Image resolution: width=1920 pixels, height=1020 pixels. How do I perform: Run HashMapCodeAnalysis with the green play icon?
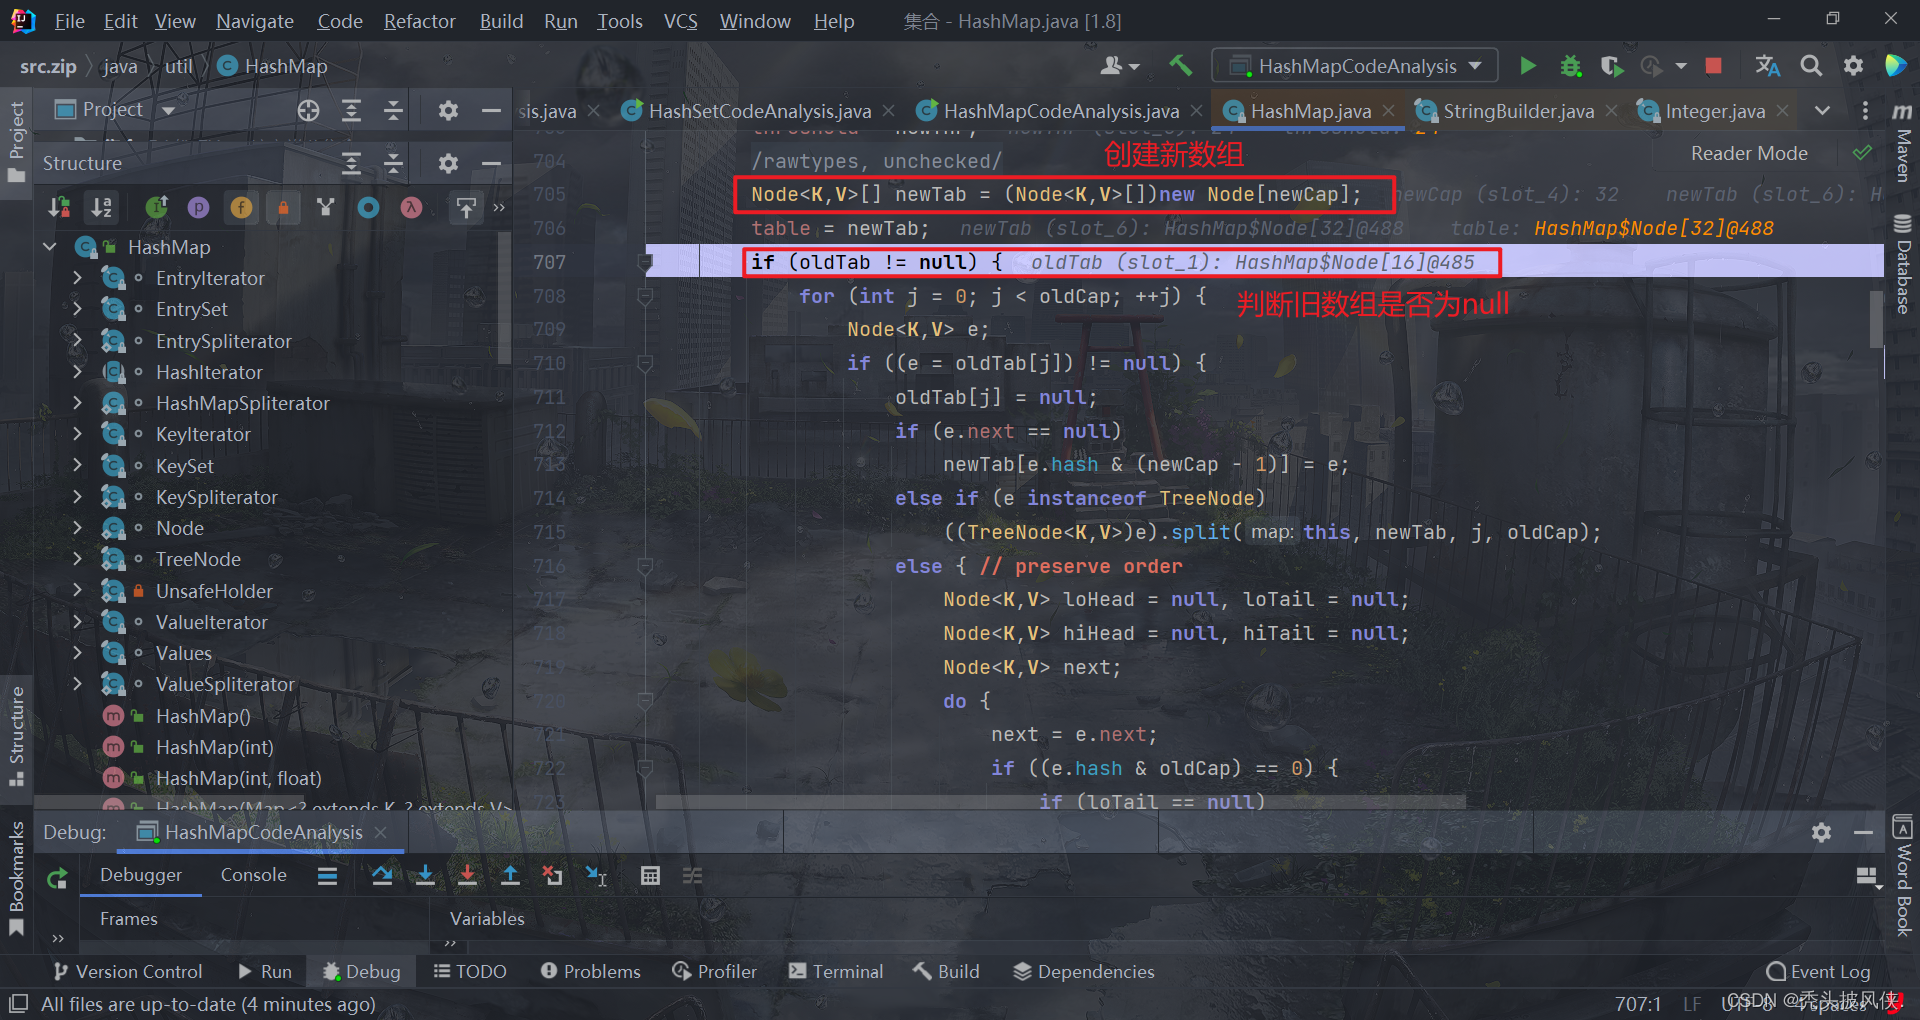tap(1528, 66)
